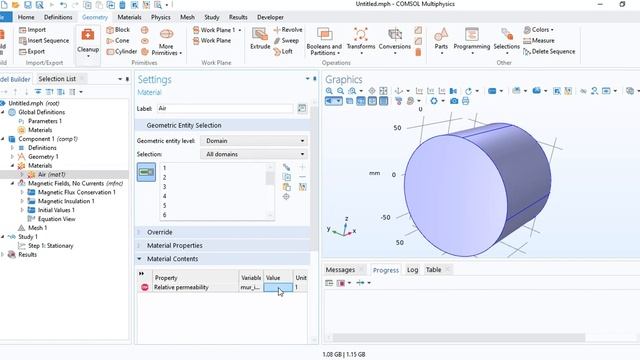Open the Cleanup tool
This screenshot has height=360, width=640.
[88, 42]
